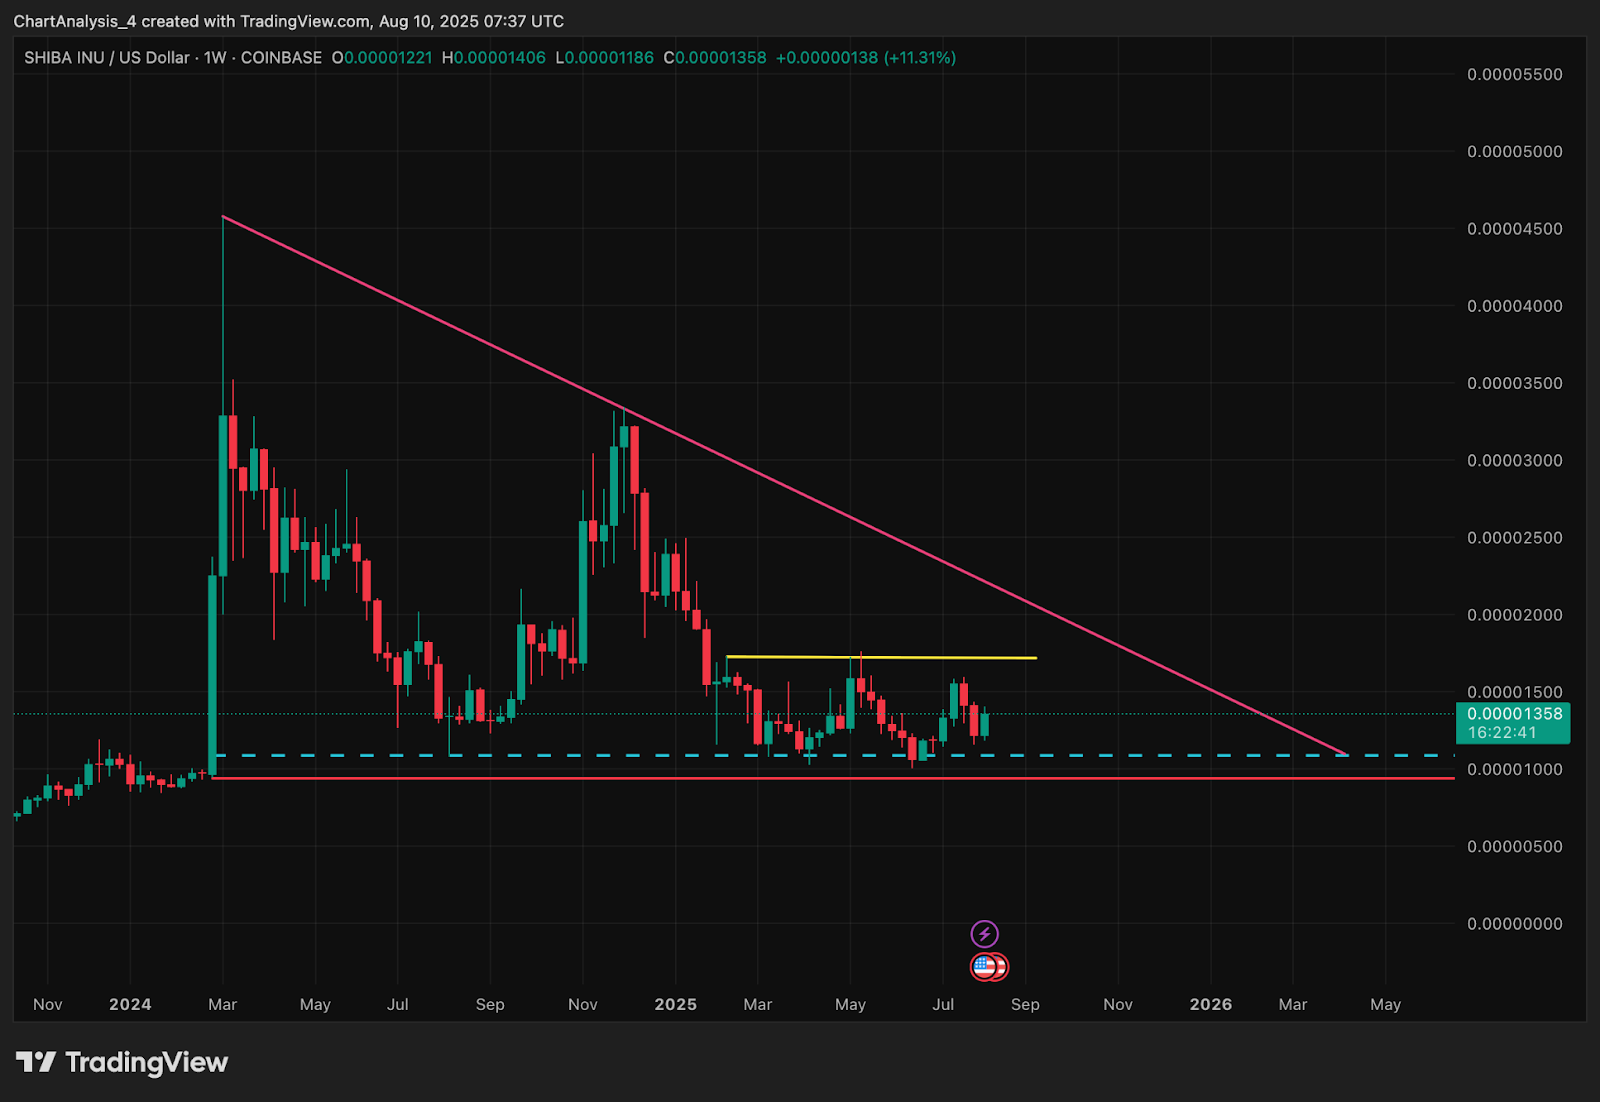Click the 1W timeframe label in header
This screenshot has width=1600, height=1102.
[215, 58]
